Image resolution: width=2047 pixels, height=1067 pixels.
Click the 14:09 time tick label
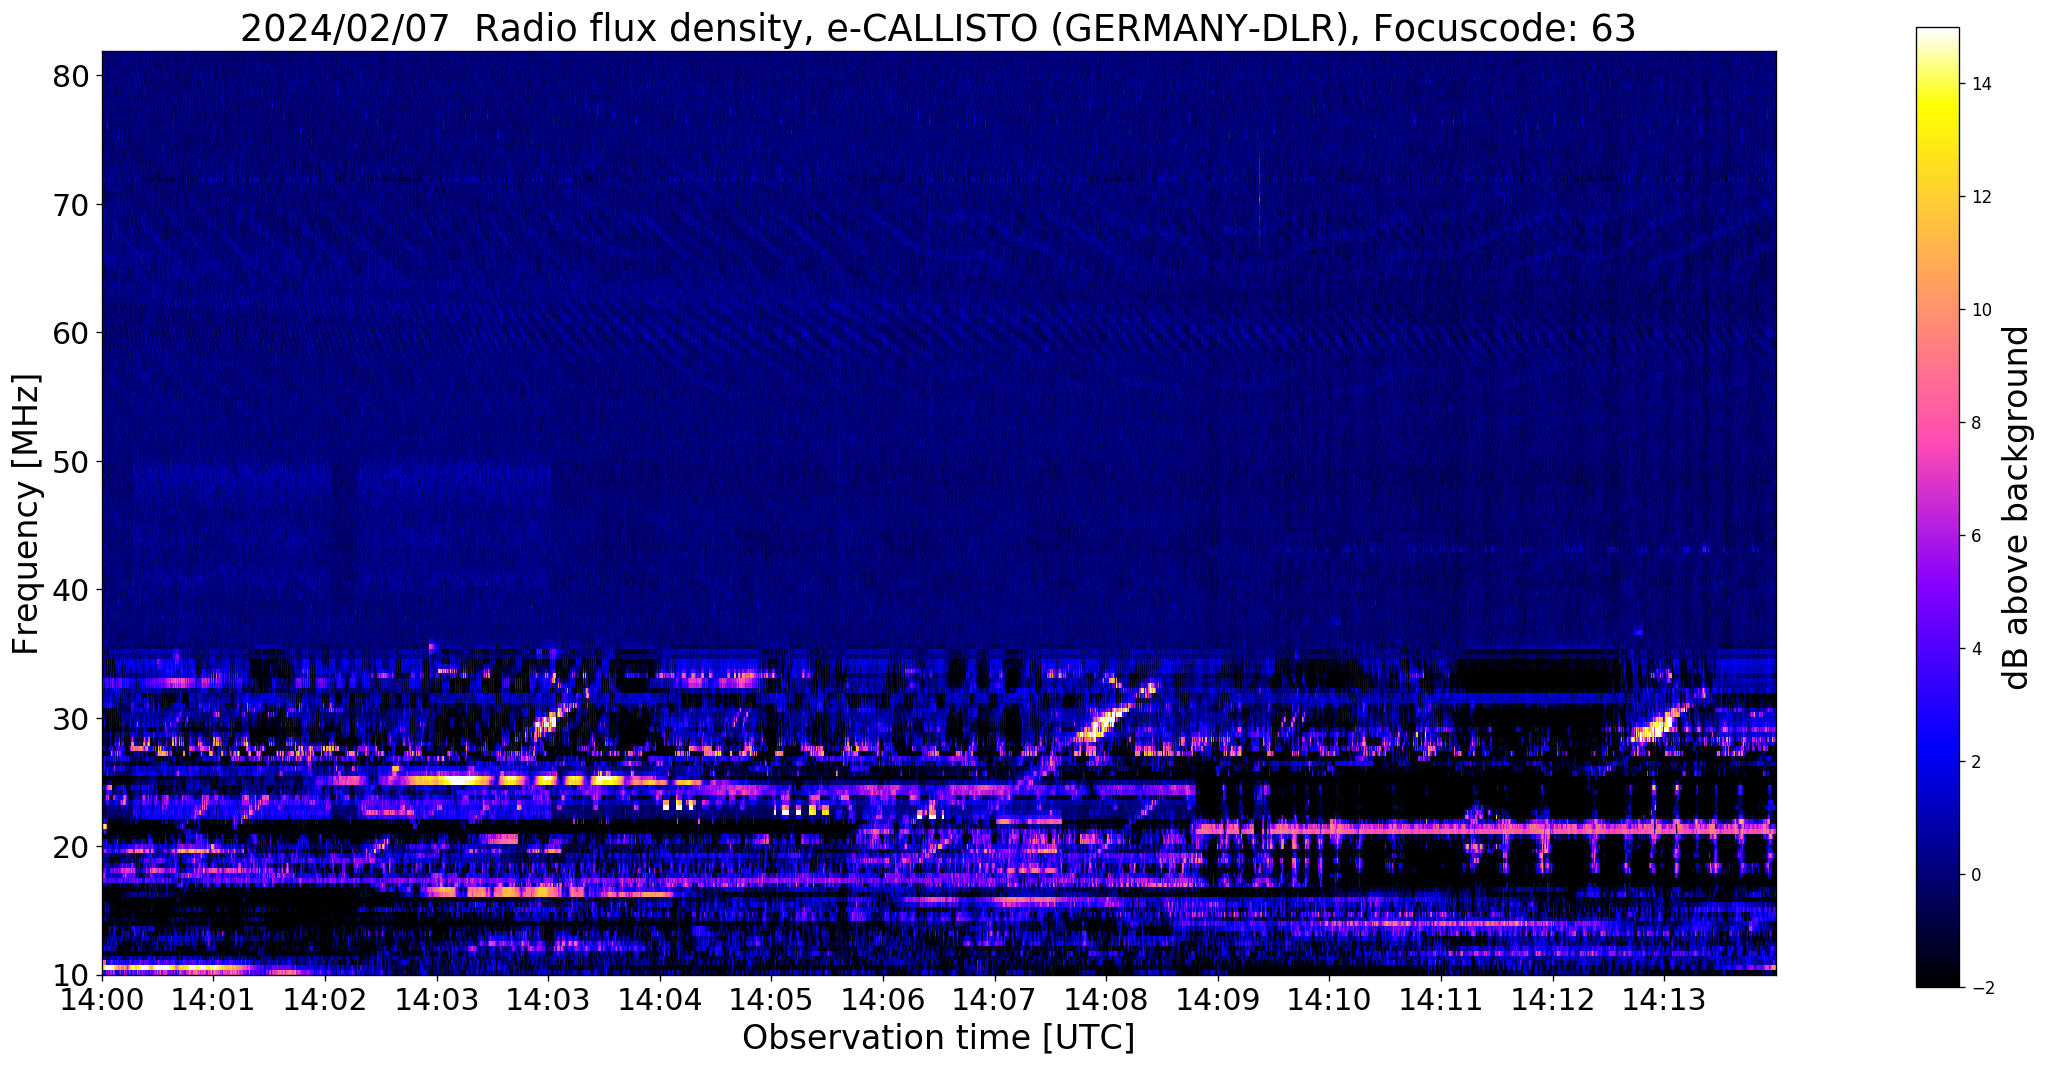[1217, 1000]
